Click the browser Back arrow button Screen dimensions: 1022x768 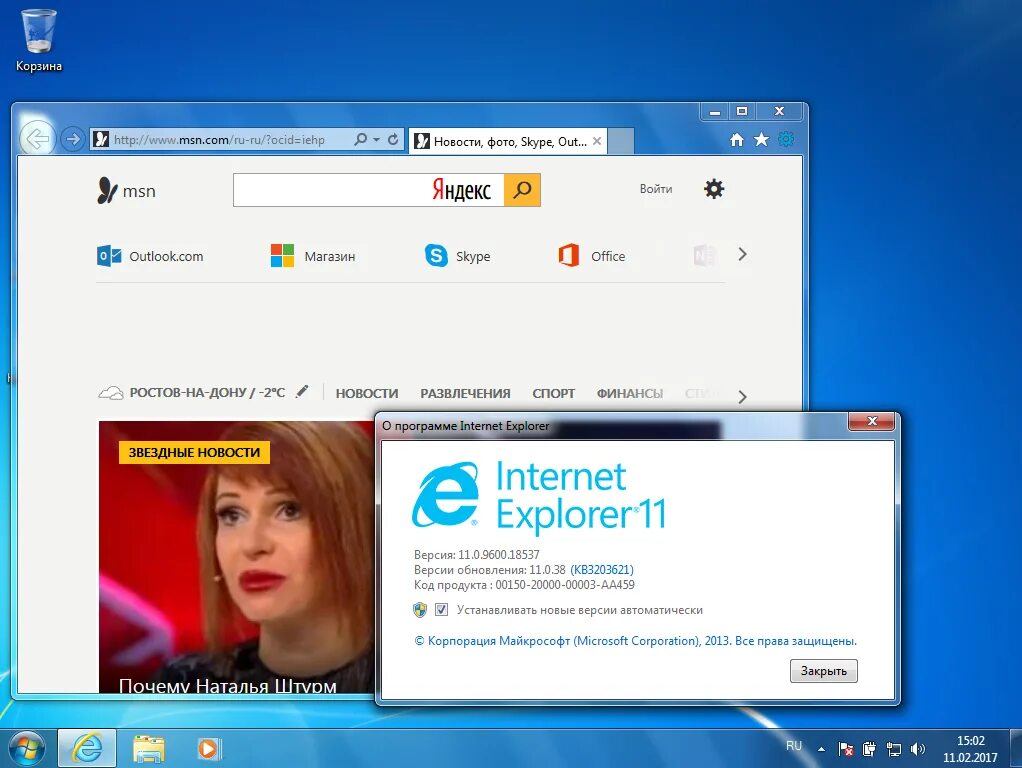click(36, 139)
